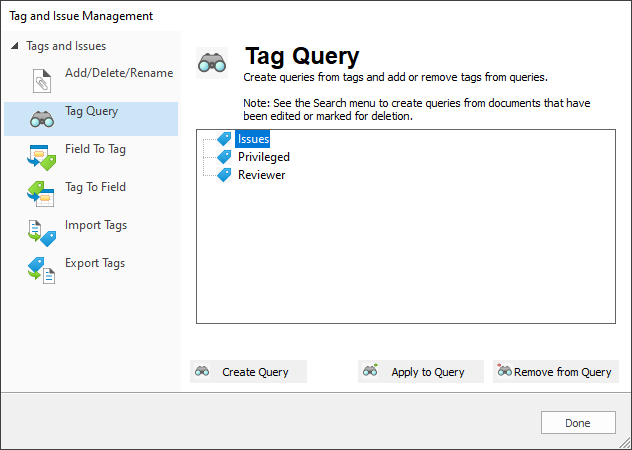The height and width of the screenshot is (450, 632).
Task: Click the Create Query button
Action: point(248,371)
